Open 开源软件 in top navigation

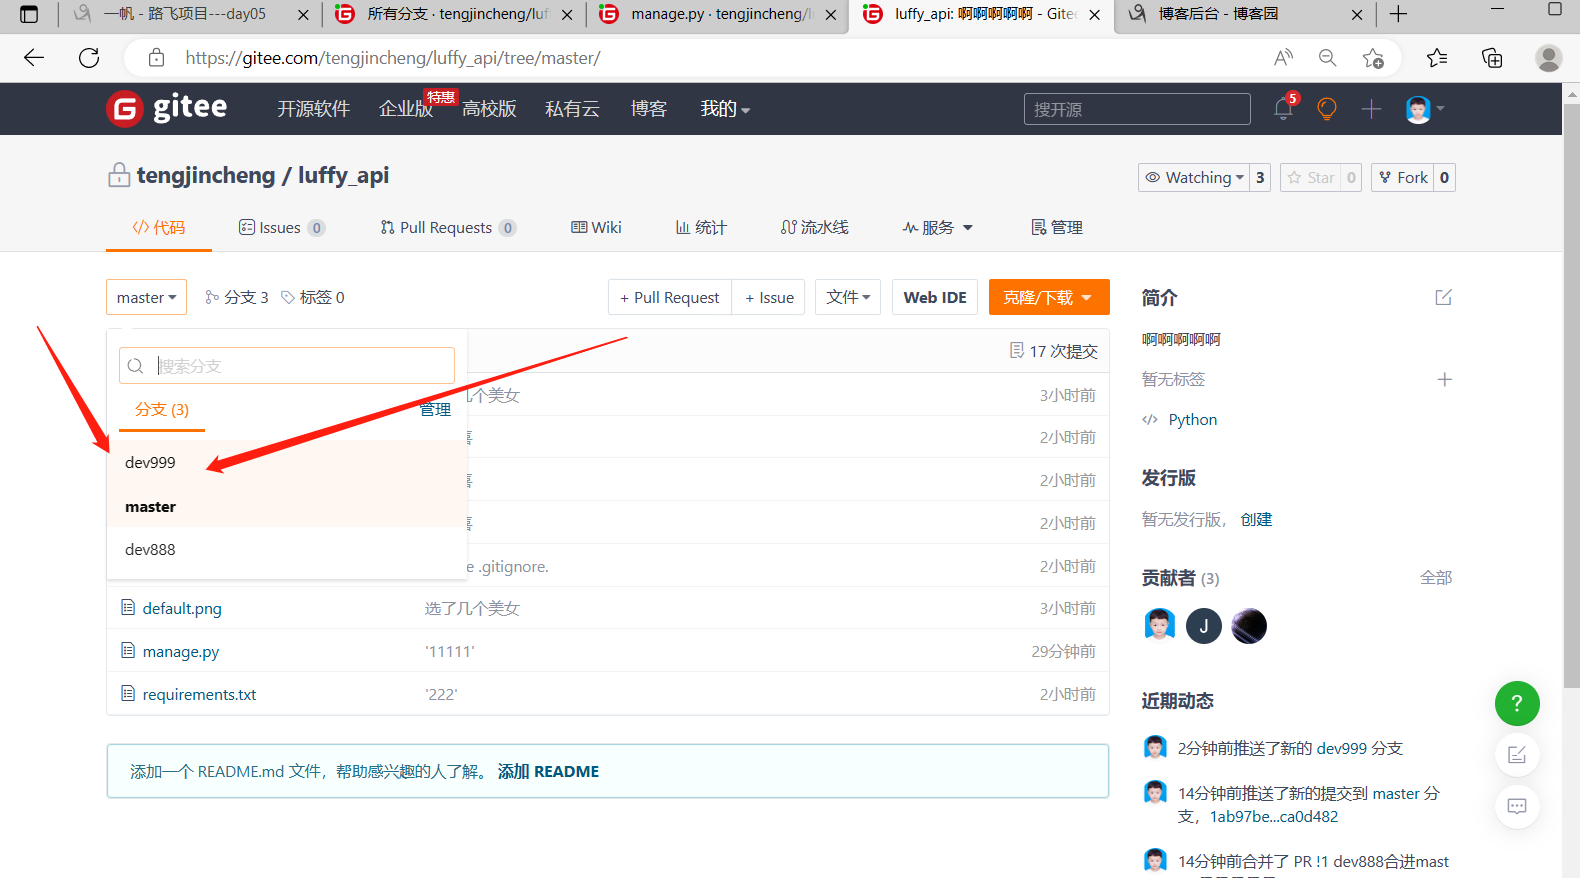[x=313, y=108]
